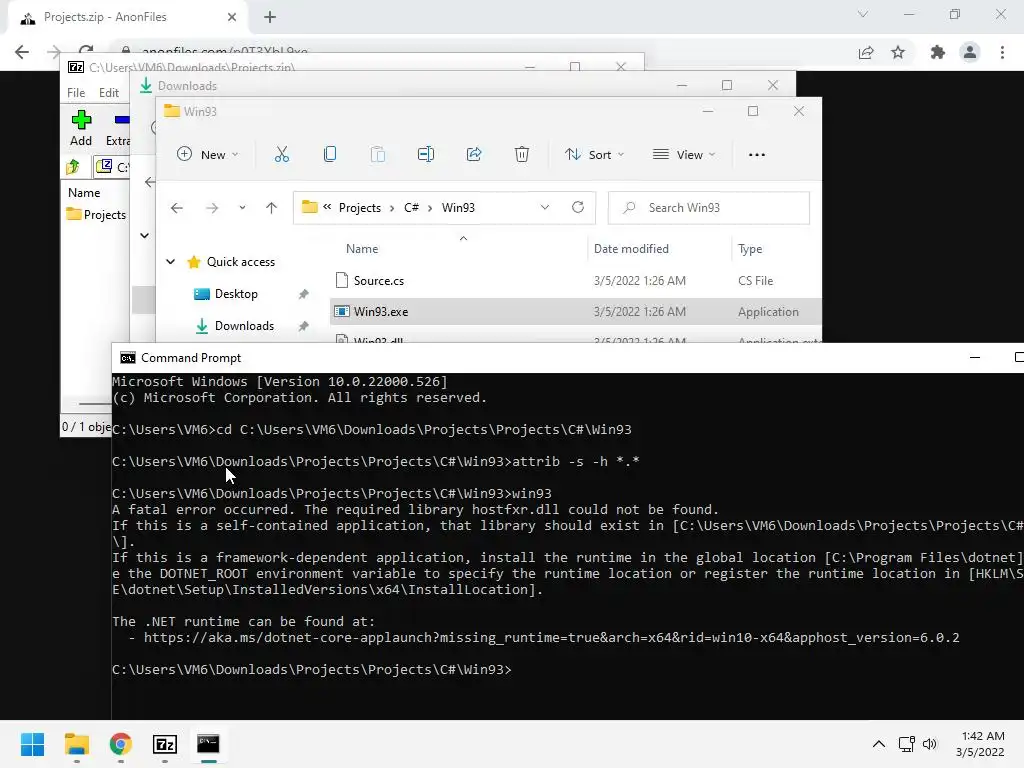Click the C# breadcrumb in address bar
The height and width of the screenshot is (768, 1024).
(411, 208)
